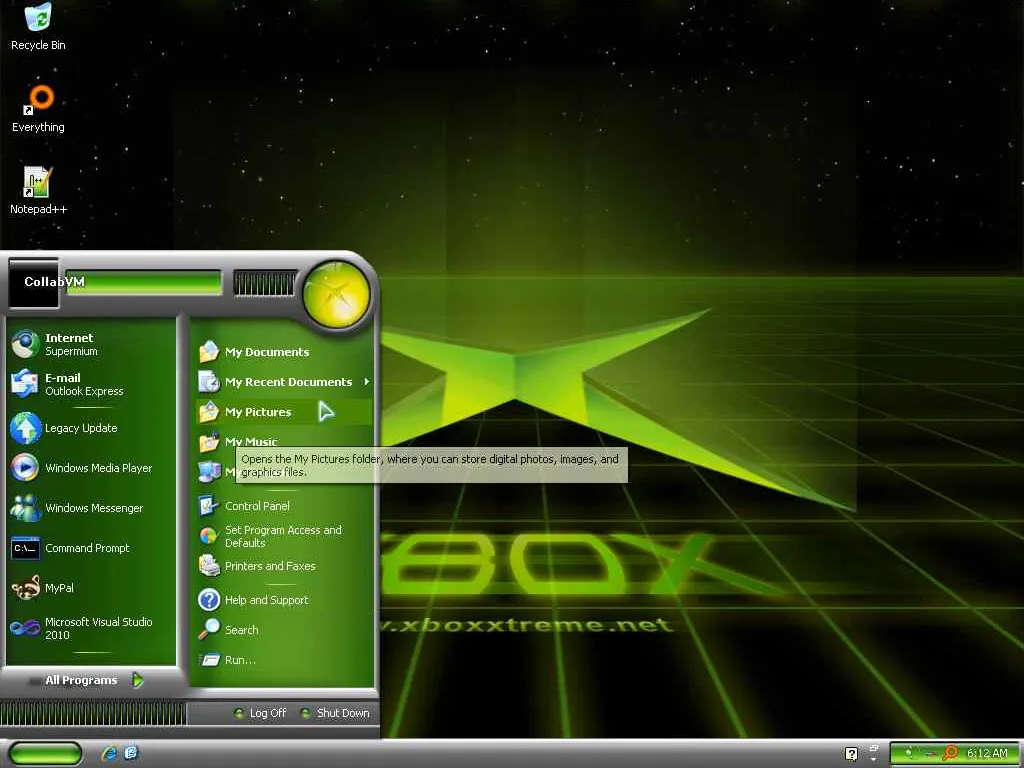This screenshot has width=1024, height=768.
Task: Open Internet Supermium from Start menu
Action: pos(91,344)
